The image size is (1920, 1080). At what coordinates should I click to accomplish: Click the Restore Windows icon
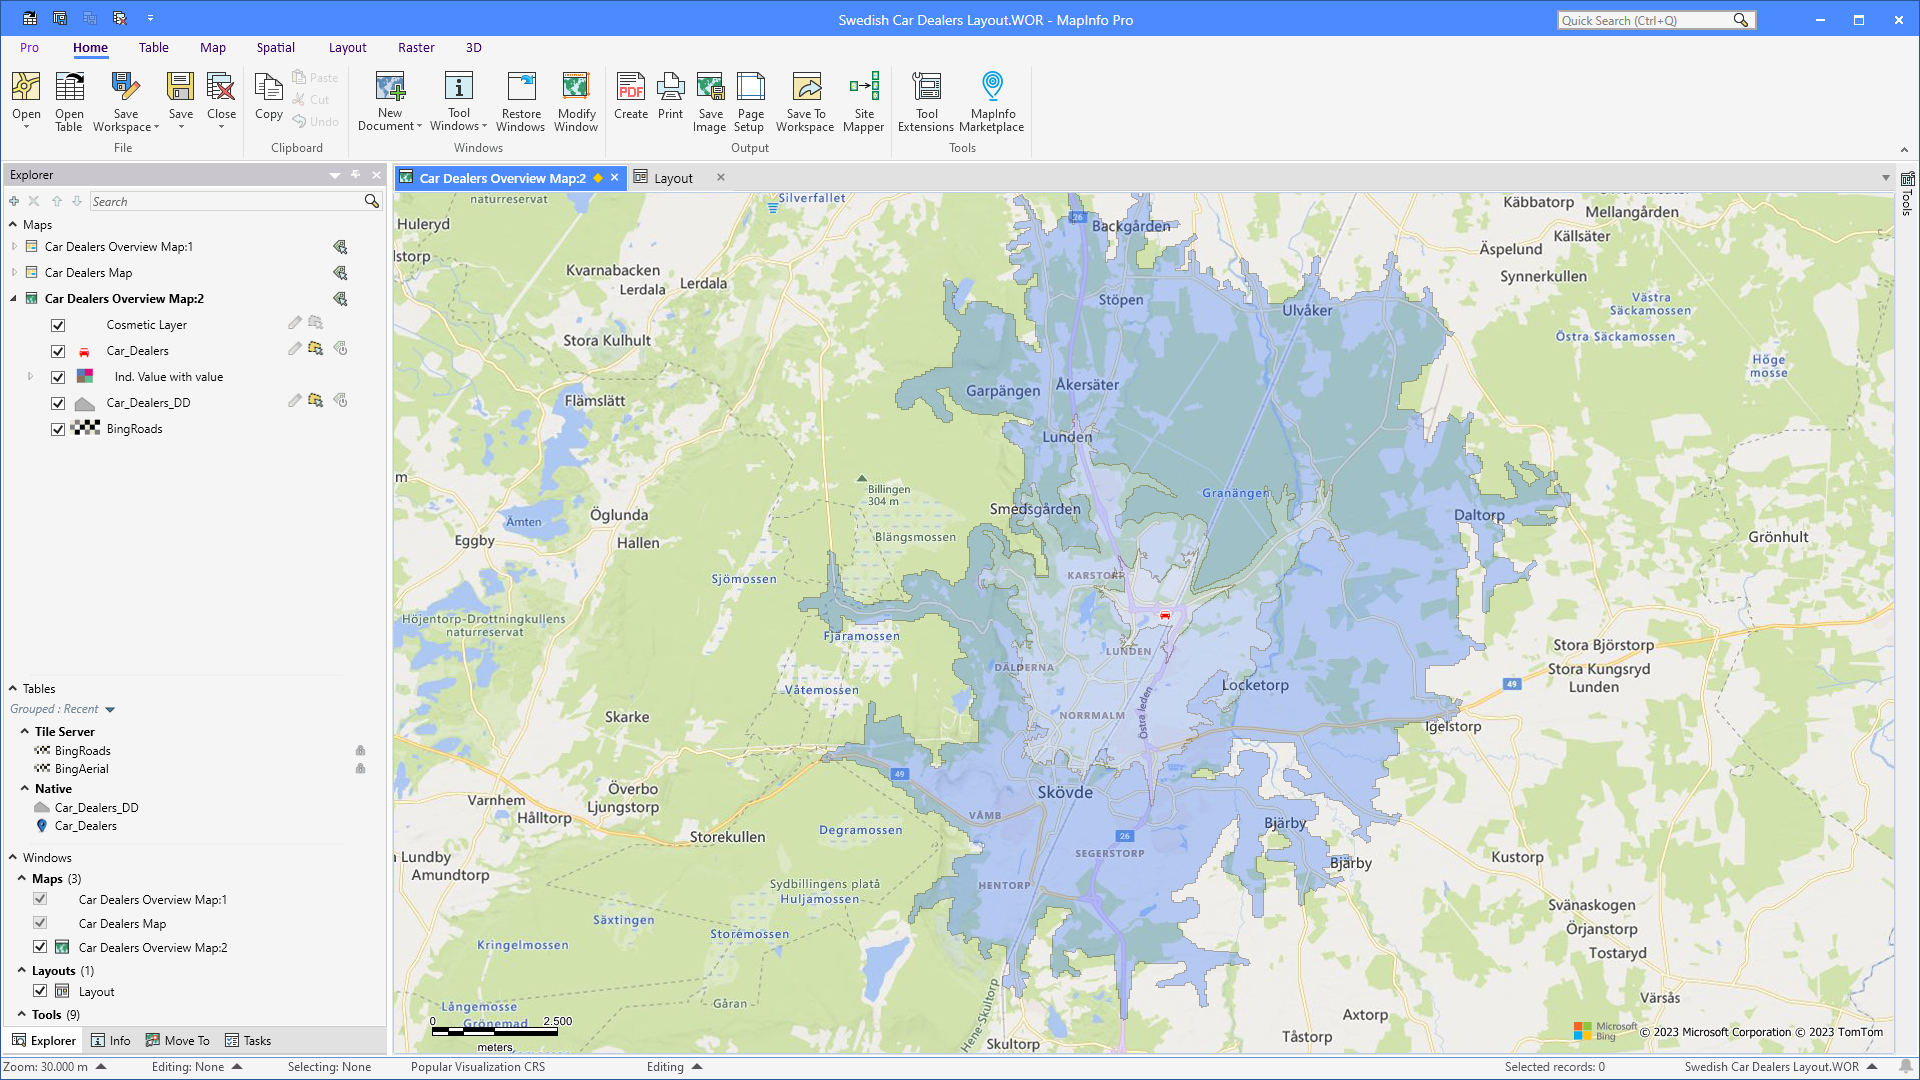click(521, 87)
